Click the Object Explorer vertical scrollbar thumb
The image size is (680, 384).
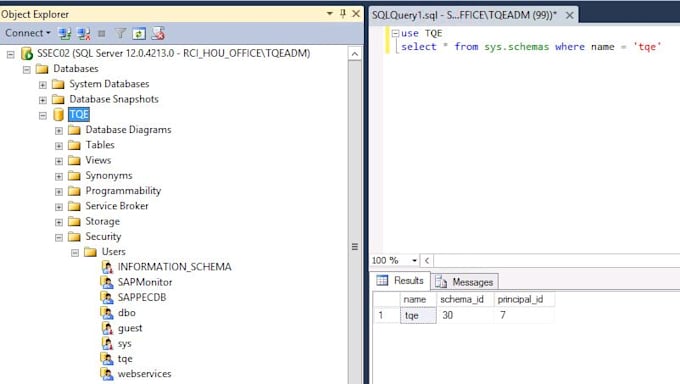355,246
